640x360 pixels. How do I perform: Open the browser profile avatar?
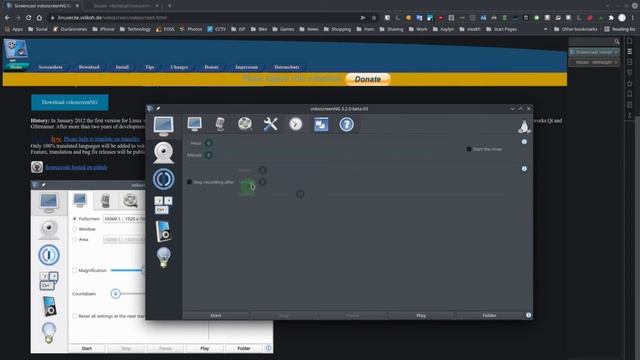click(622, 18)
